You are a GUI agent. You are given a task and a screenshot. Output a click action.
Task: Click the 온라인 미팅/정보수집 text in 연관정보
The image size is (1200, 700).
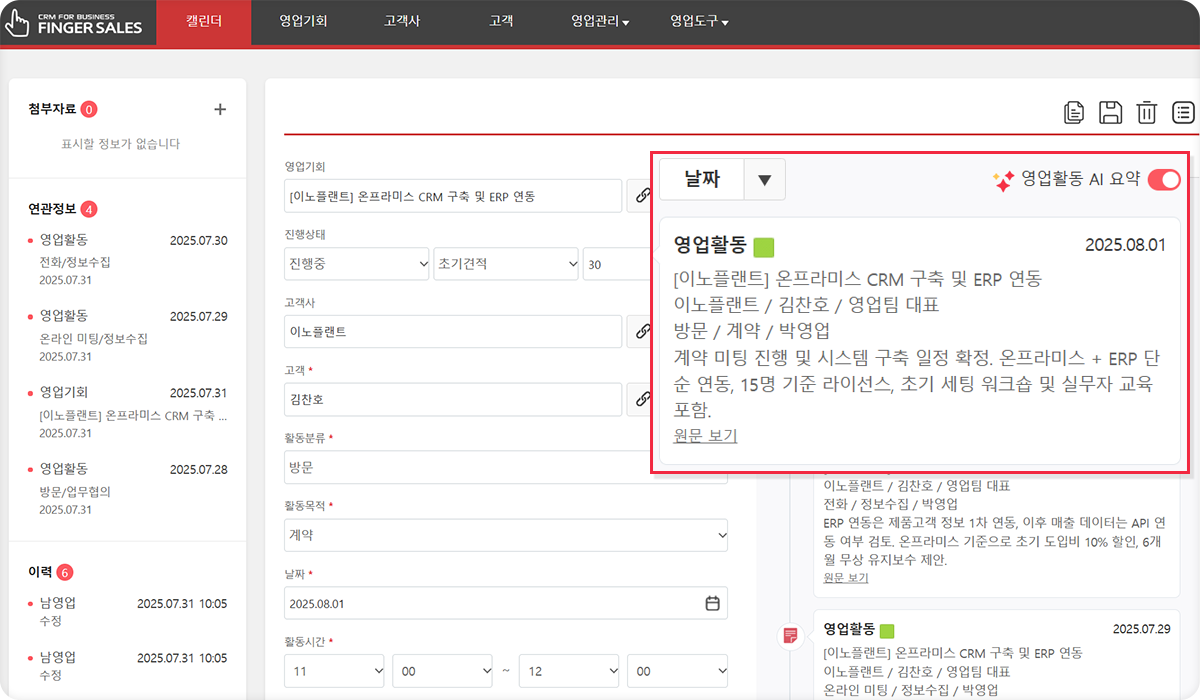[x=93, y=339]
